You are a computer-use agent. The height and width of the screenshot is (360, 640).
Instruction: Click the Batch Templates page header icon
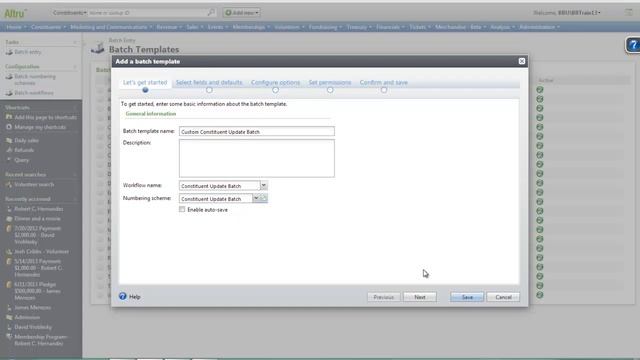point(98,47)
